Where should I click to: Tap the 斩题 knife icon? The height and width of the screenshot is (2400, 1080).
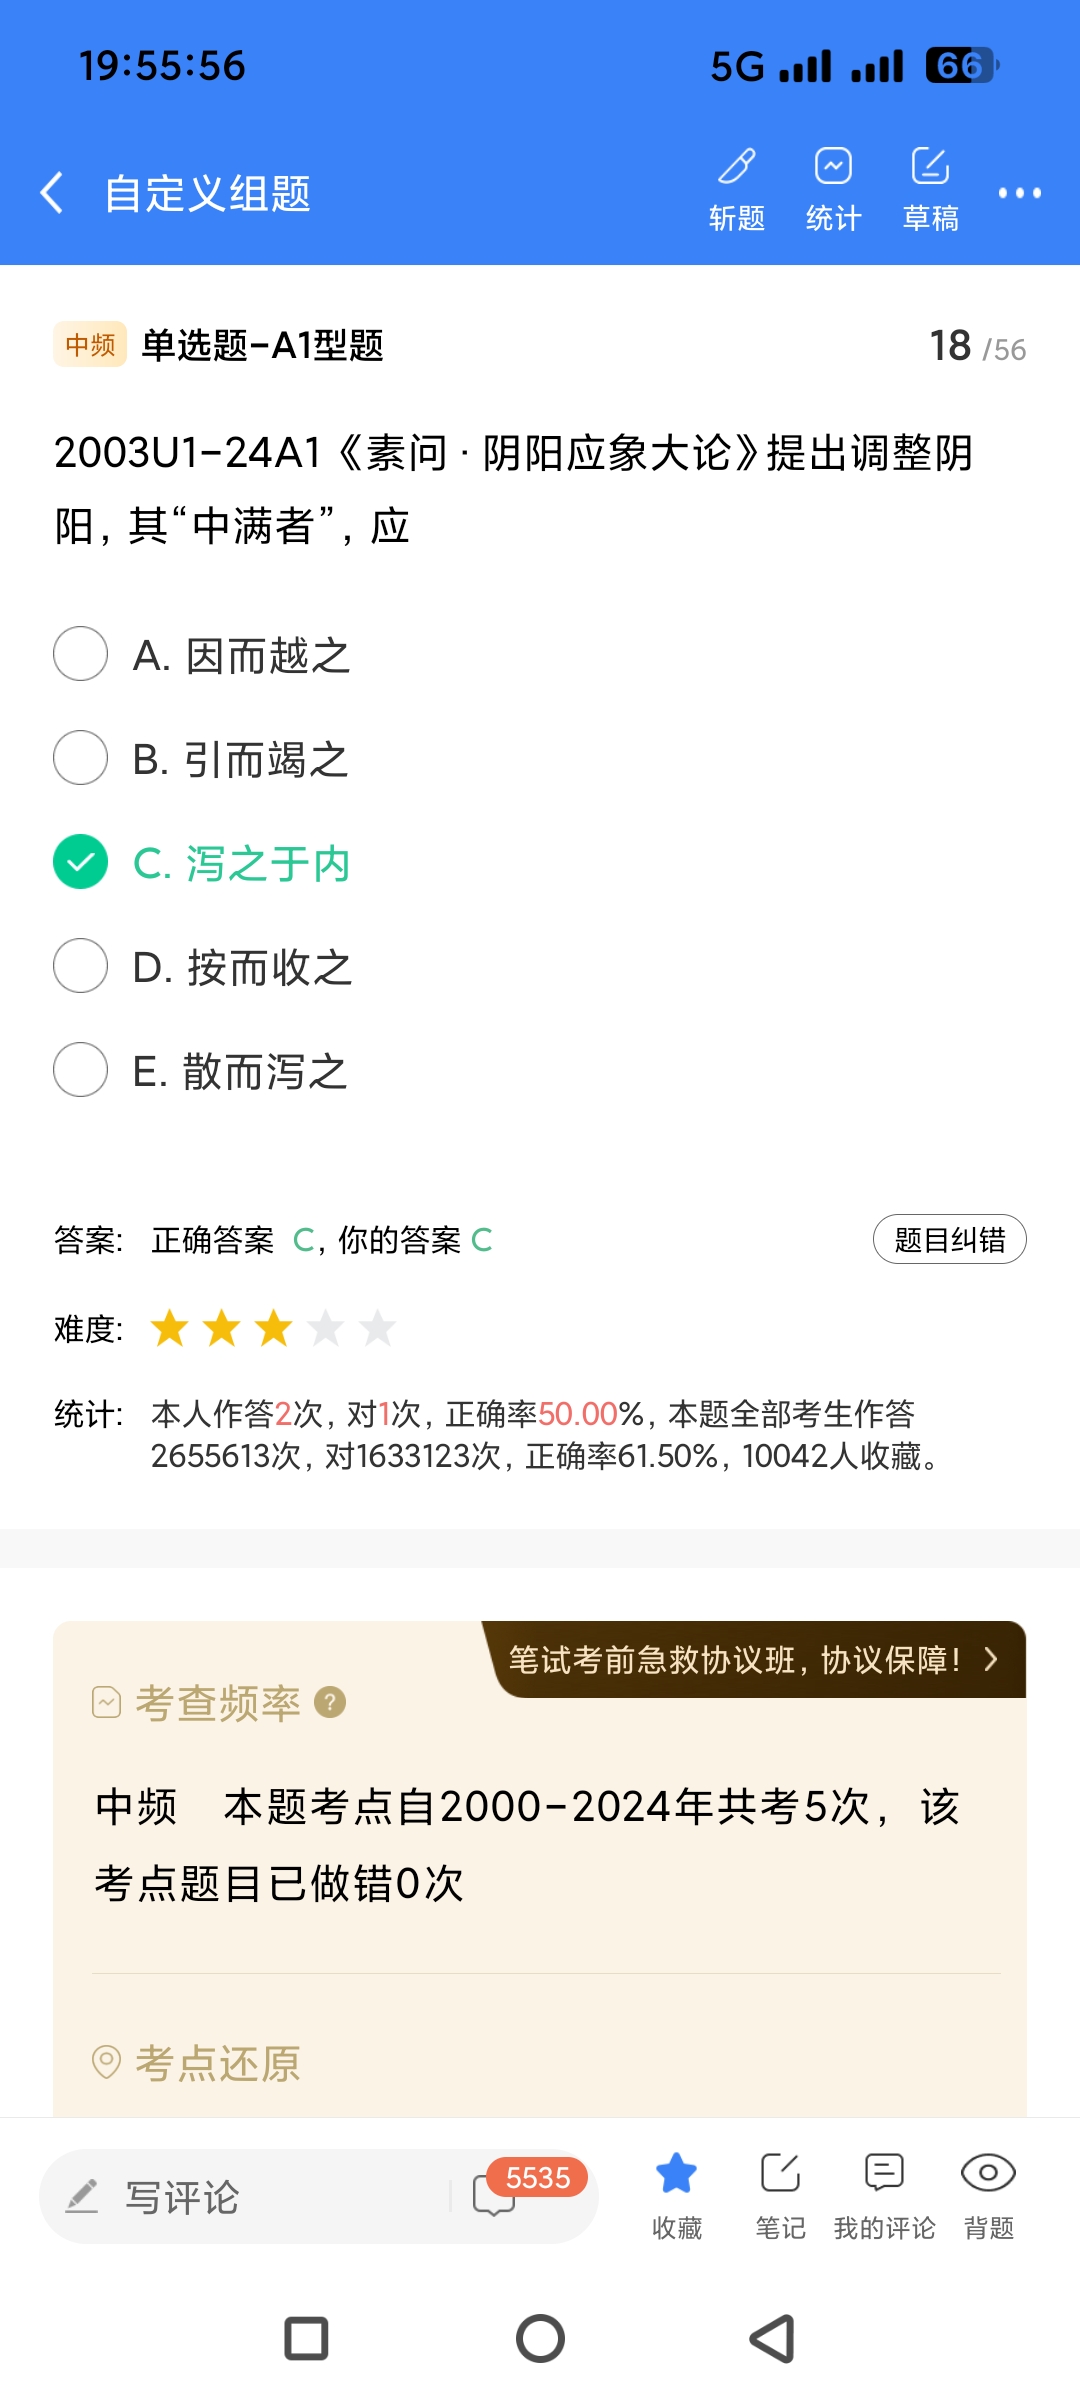click(737, 167)
